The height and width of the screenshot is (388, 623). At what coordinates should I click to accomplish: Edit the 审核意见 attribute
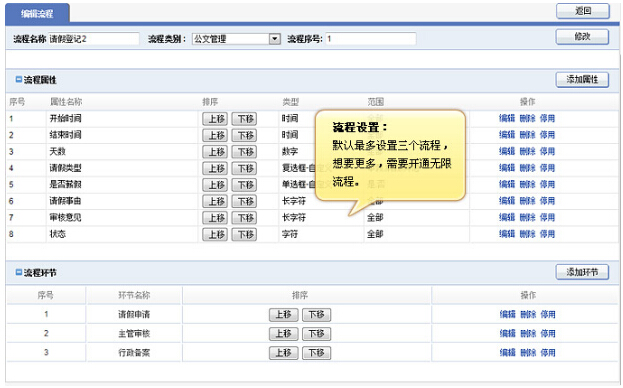[507, 217]
